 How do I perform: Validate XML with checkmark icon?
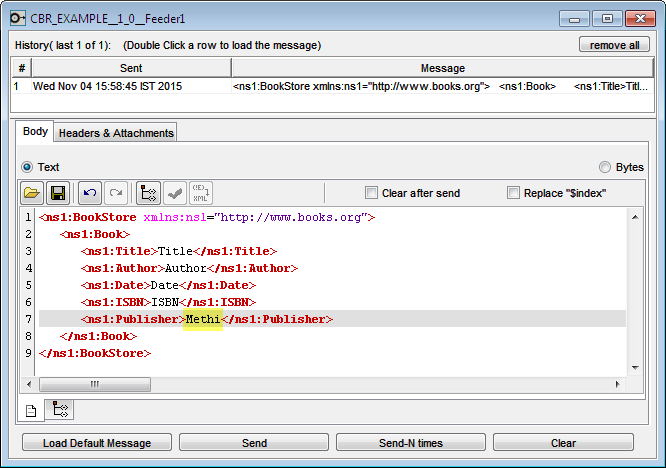(175, 193)
